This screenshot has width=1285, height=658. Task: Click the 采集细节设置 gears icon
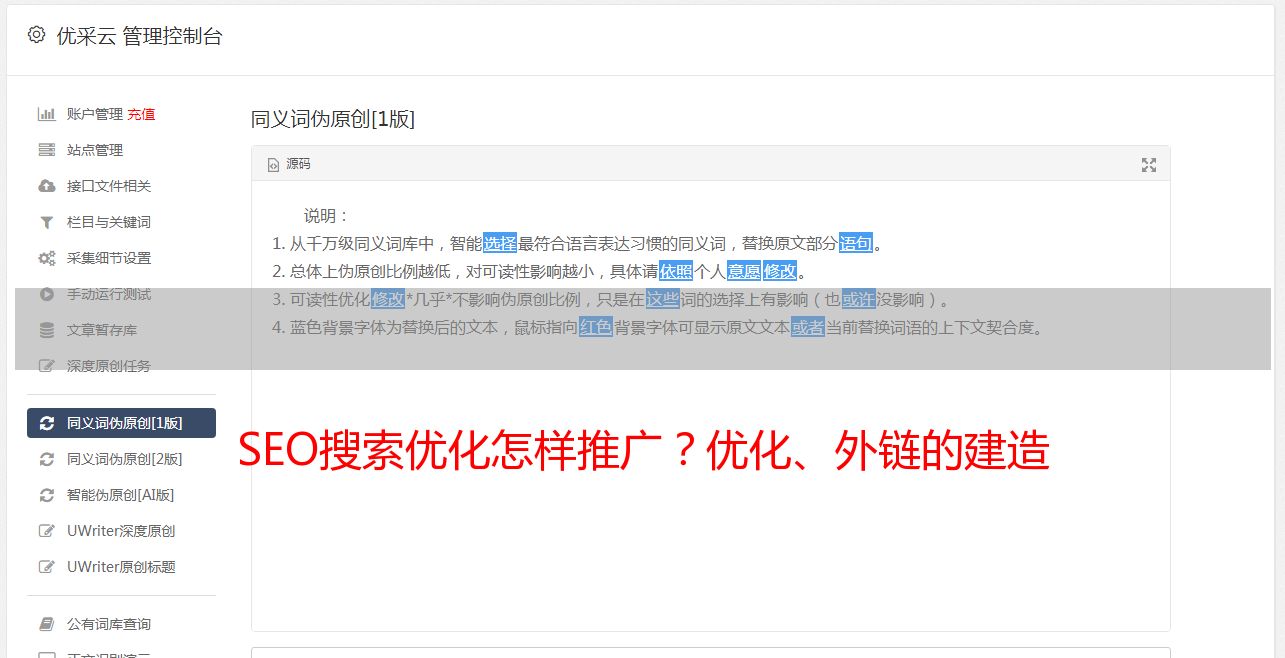[x=46, y=258]
